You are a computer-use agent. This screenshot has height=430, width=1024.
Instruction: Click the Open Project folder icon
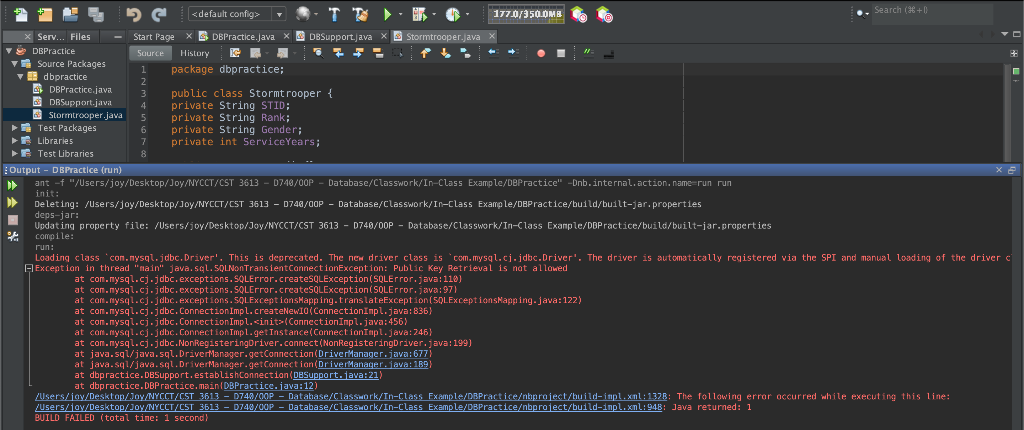tap(71, 14)
